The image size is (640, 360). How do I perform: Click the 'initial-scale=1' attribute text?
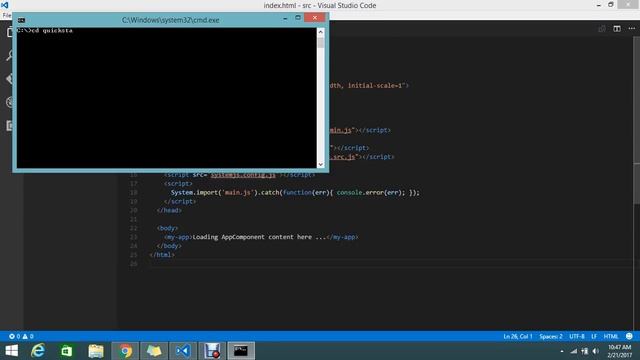coord(375,86)
